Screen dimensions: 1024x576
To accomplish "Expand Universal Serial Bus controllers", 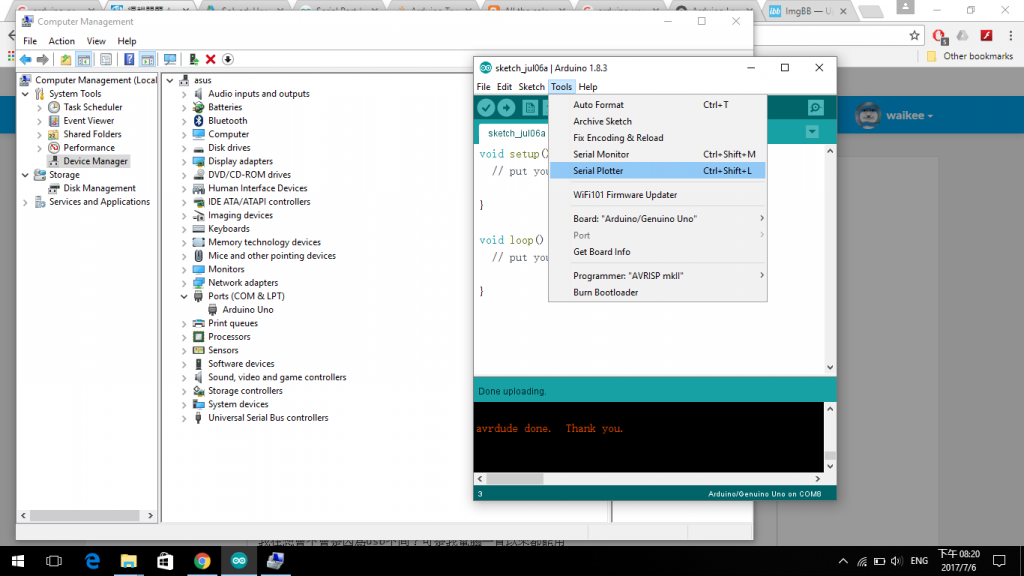I will click(x=184, y=418).
